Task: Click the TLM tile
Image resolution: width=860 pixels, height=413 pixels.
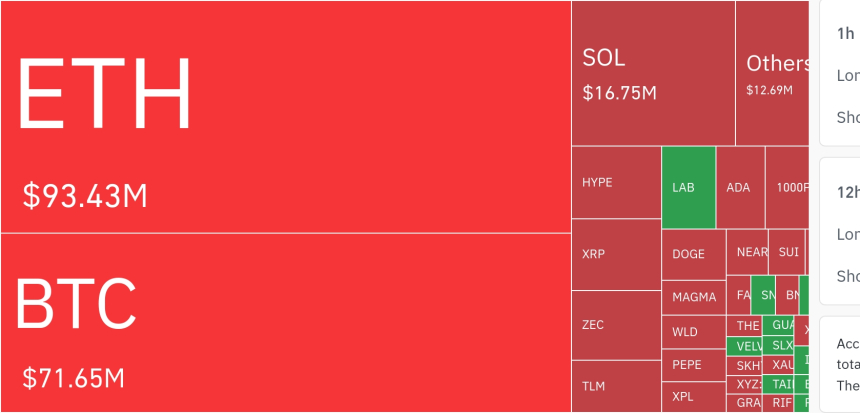Action: pos(616,386)
